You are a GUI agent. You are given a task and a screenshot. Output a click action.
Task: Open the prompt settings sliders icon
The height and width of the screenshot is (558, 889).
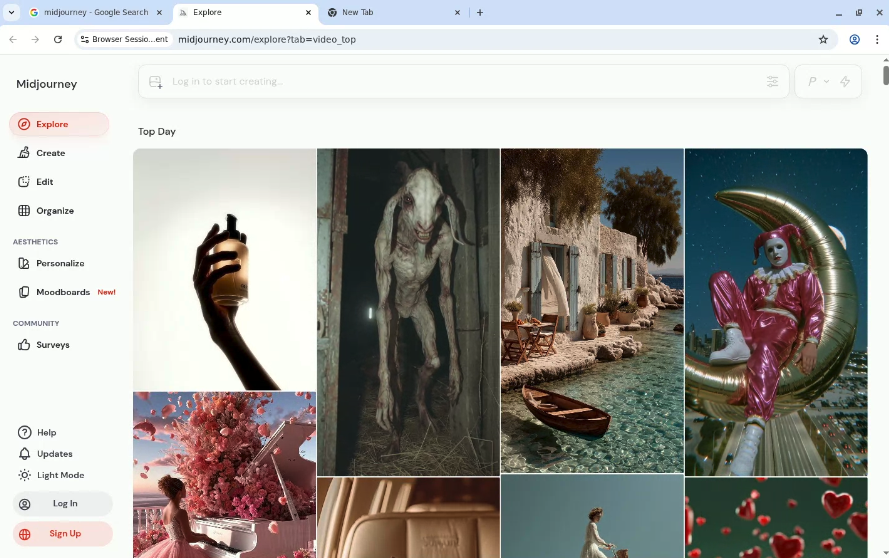click(772, 82)
